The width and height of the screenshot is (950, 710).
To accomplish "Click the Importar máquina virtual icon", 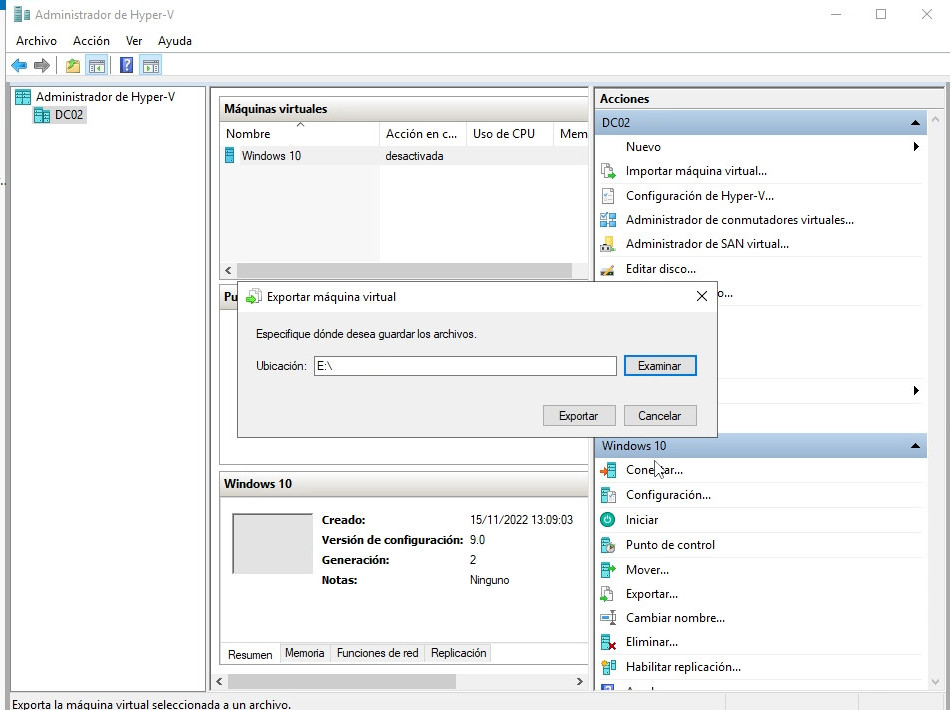I will pos(607,171).
